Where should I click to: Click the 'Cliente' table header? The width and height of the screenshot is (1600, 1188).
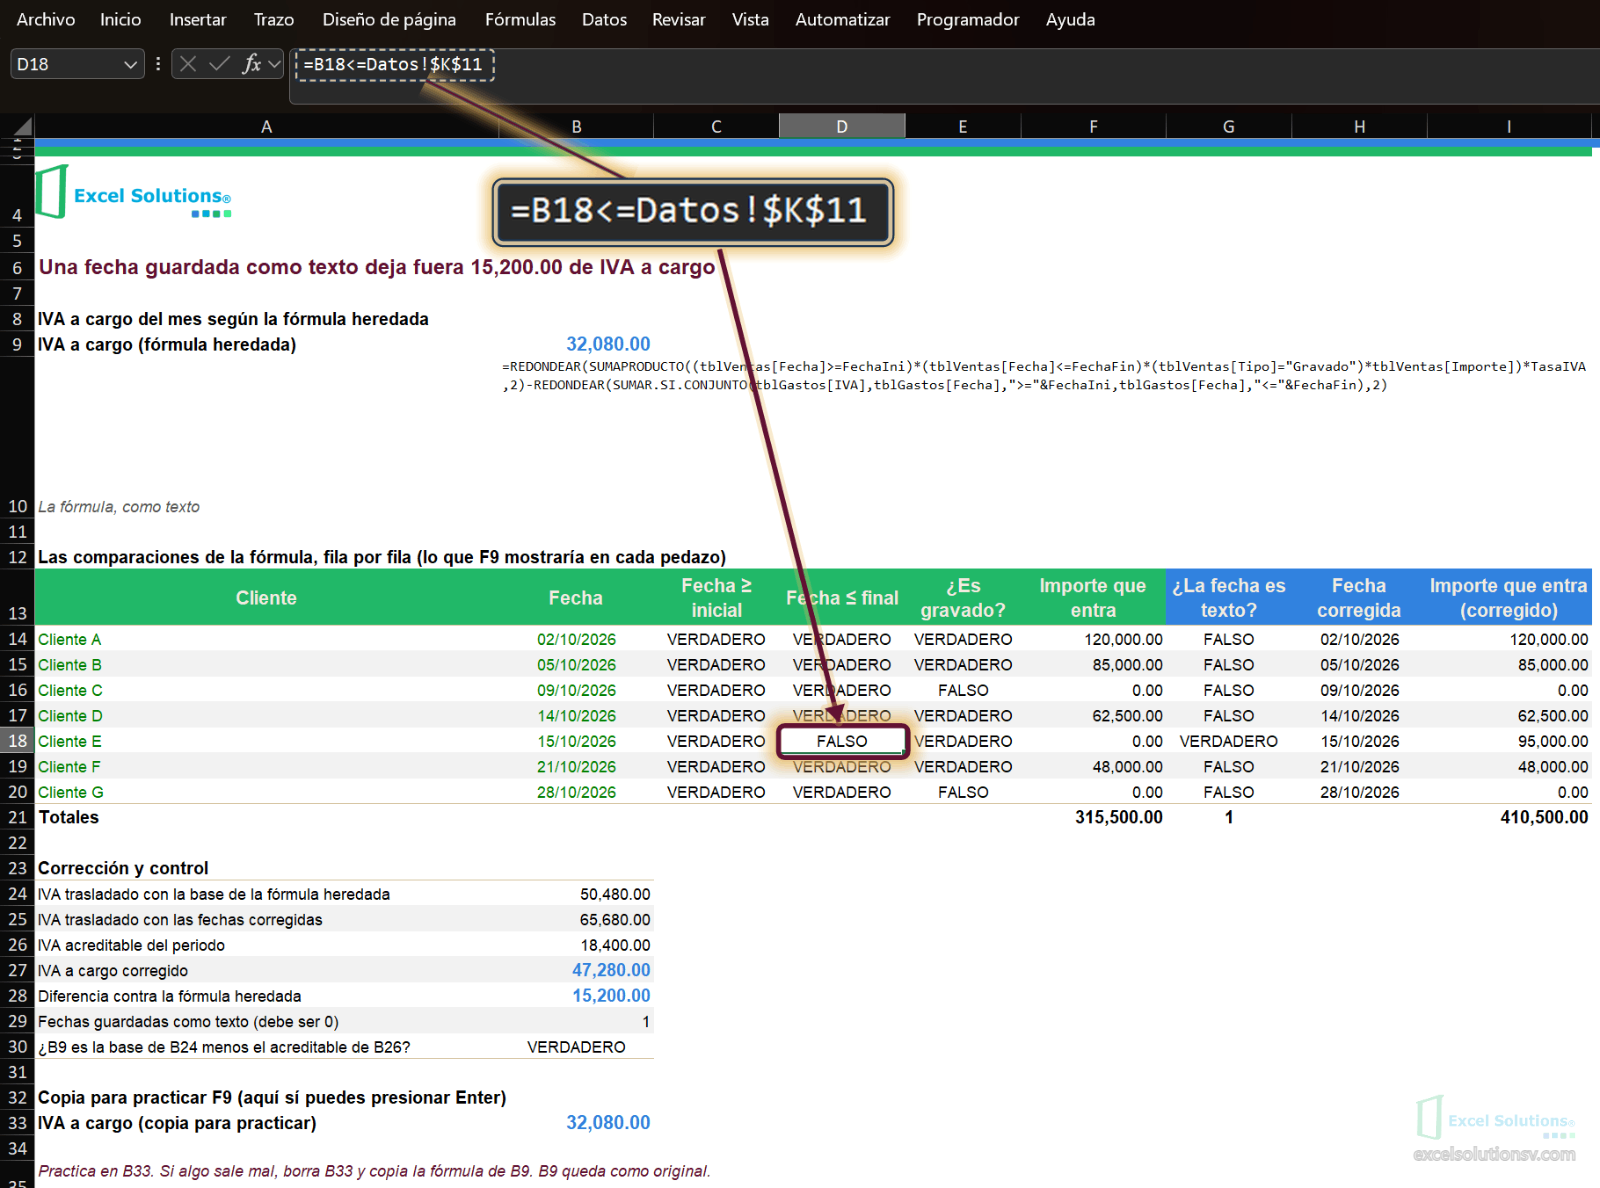point(266,598)
